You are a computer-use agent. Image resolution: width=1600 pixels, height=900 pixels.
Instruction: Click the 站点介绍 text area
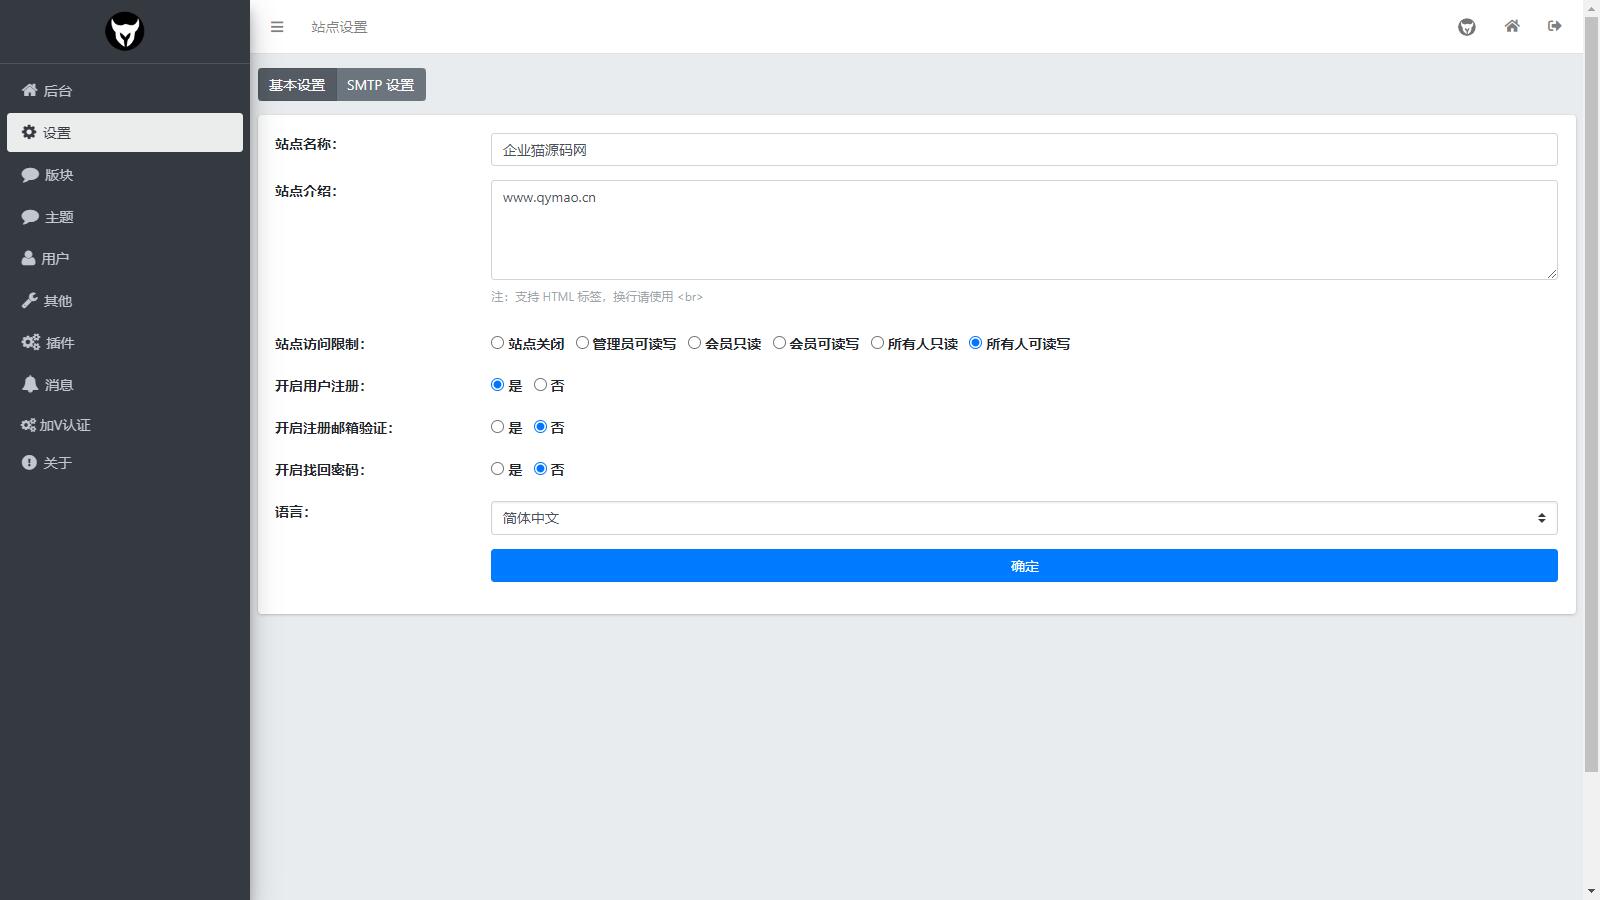pos(1023,230)
